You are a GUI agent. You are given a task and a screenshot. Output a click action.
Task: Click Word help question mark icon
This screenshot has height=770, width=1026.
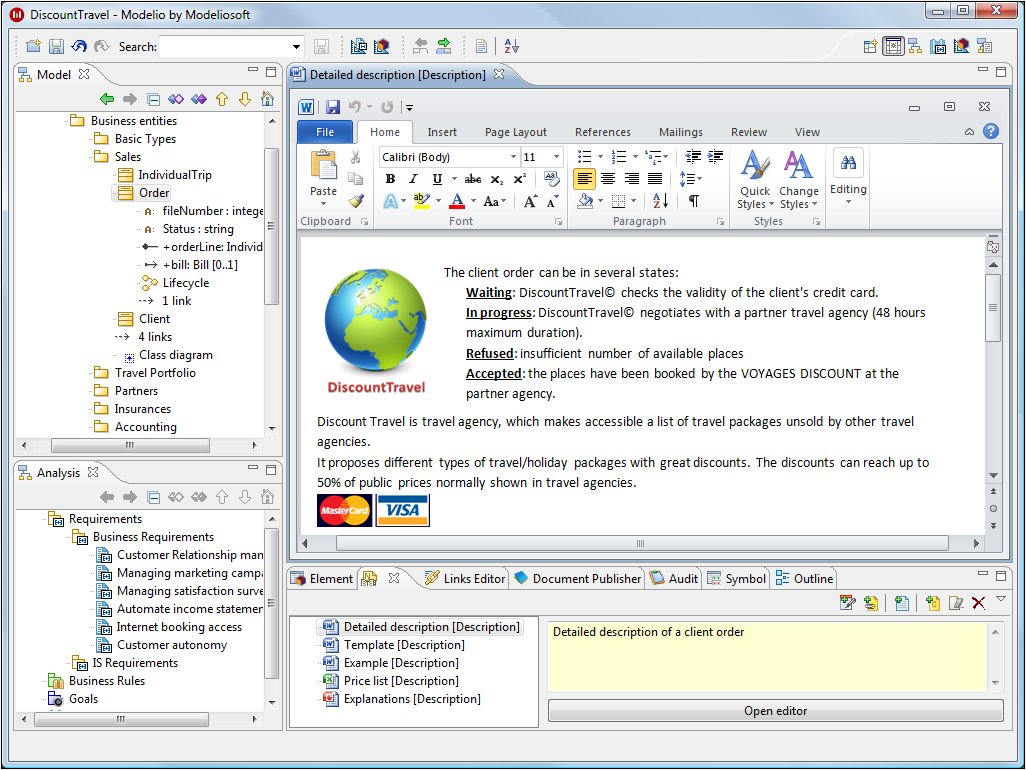coord(991,131)
